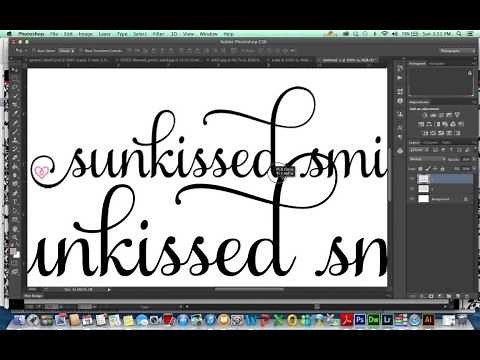Toggle lock image pixels brush icon

point(428,169)
